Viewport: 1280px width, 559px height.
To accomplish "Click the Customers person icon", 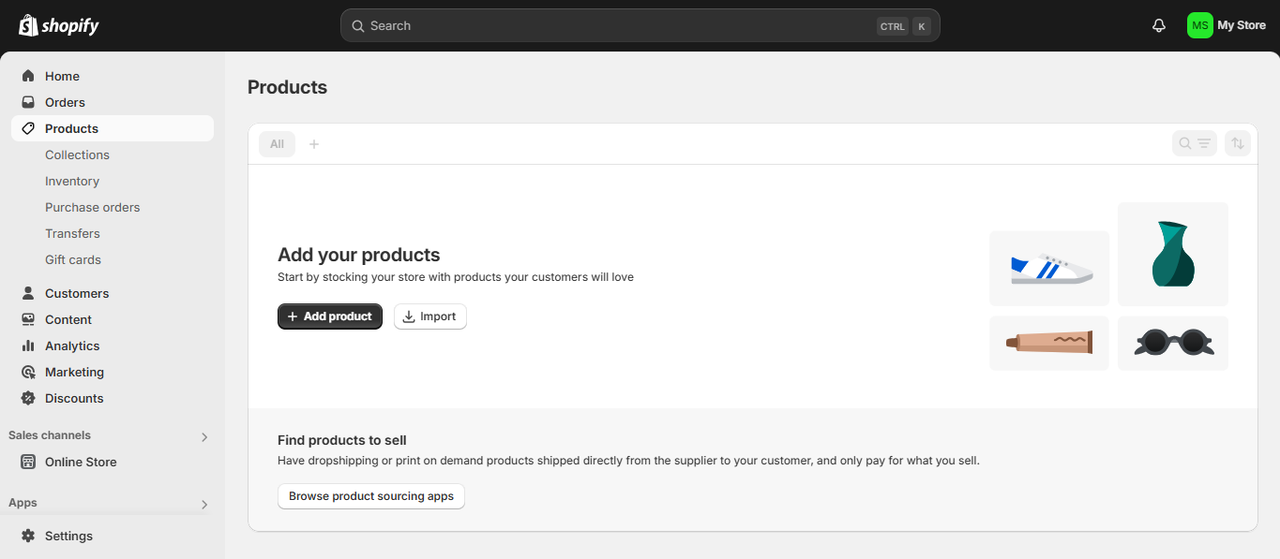I will [x=28, y=293].
